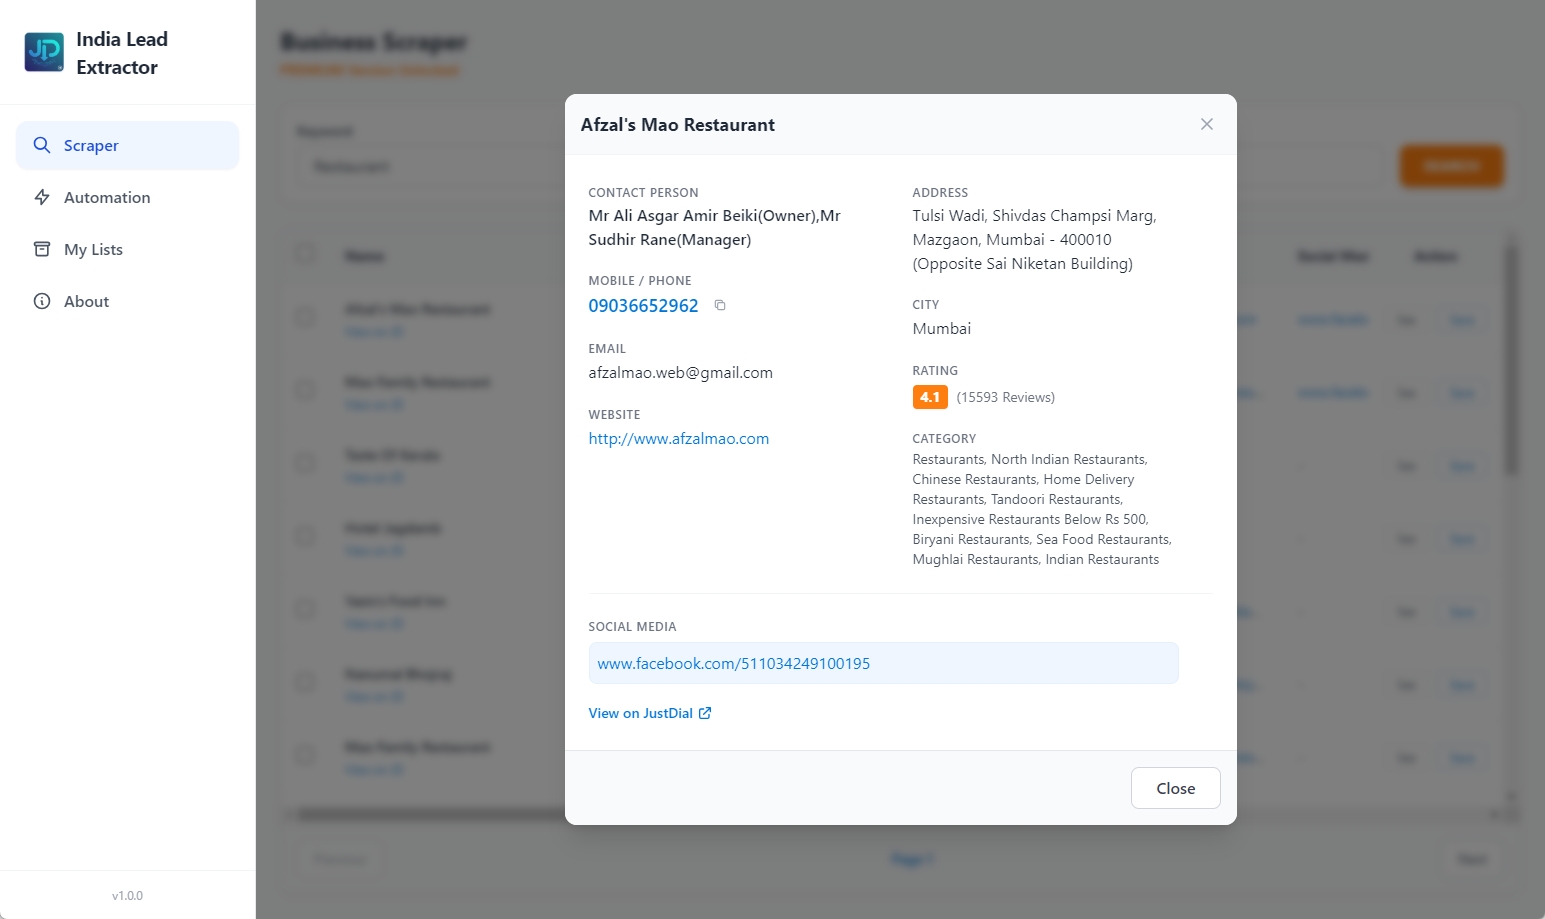The width and height of the screenshot is (1545, 919).
Task: Toggle the select-all checkbox in the table header
Action: [x=306, y=255]
